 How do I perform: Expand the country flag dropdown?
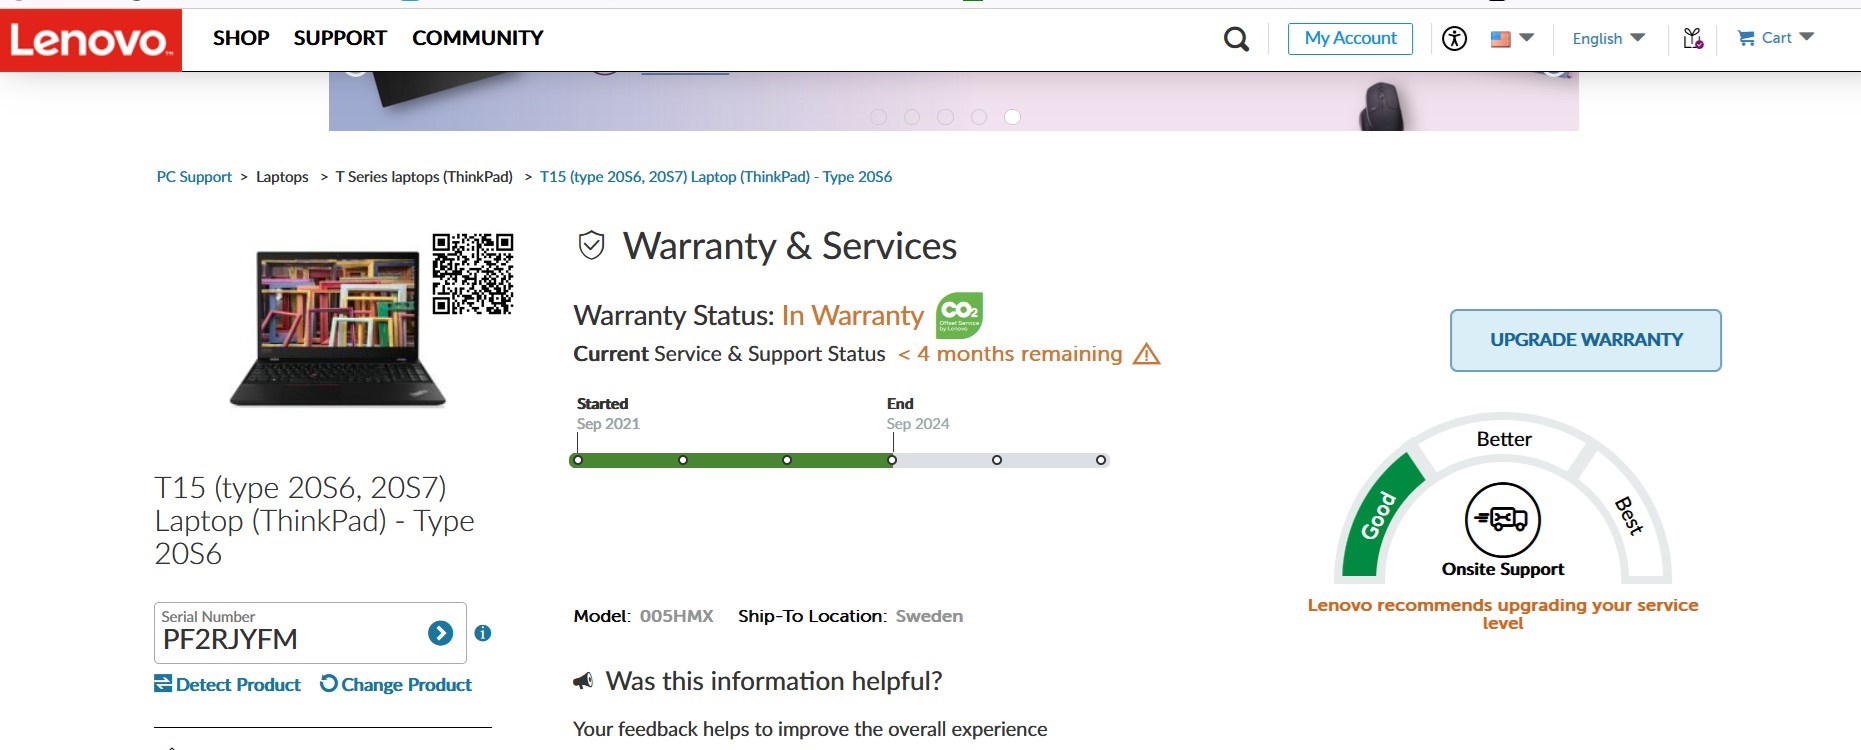(x=1512, y=39)
